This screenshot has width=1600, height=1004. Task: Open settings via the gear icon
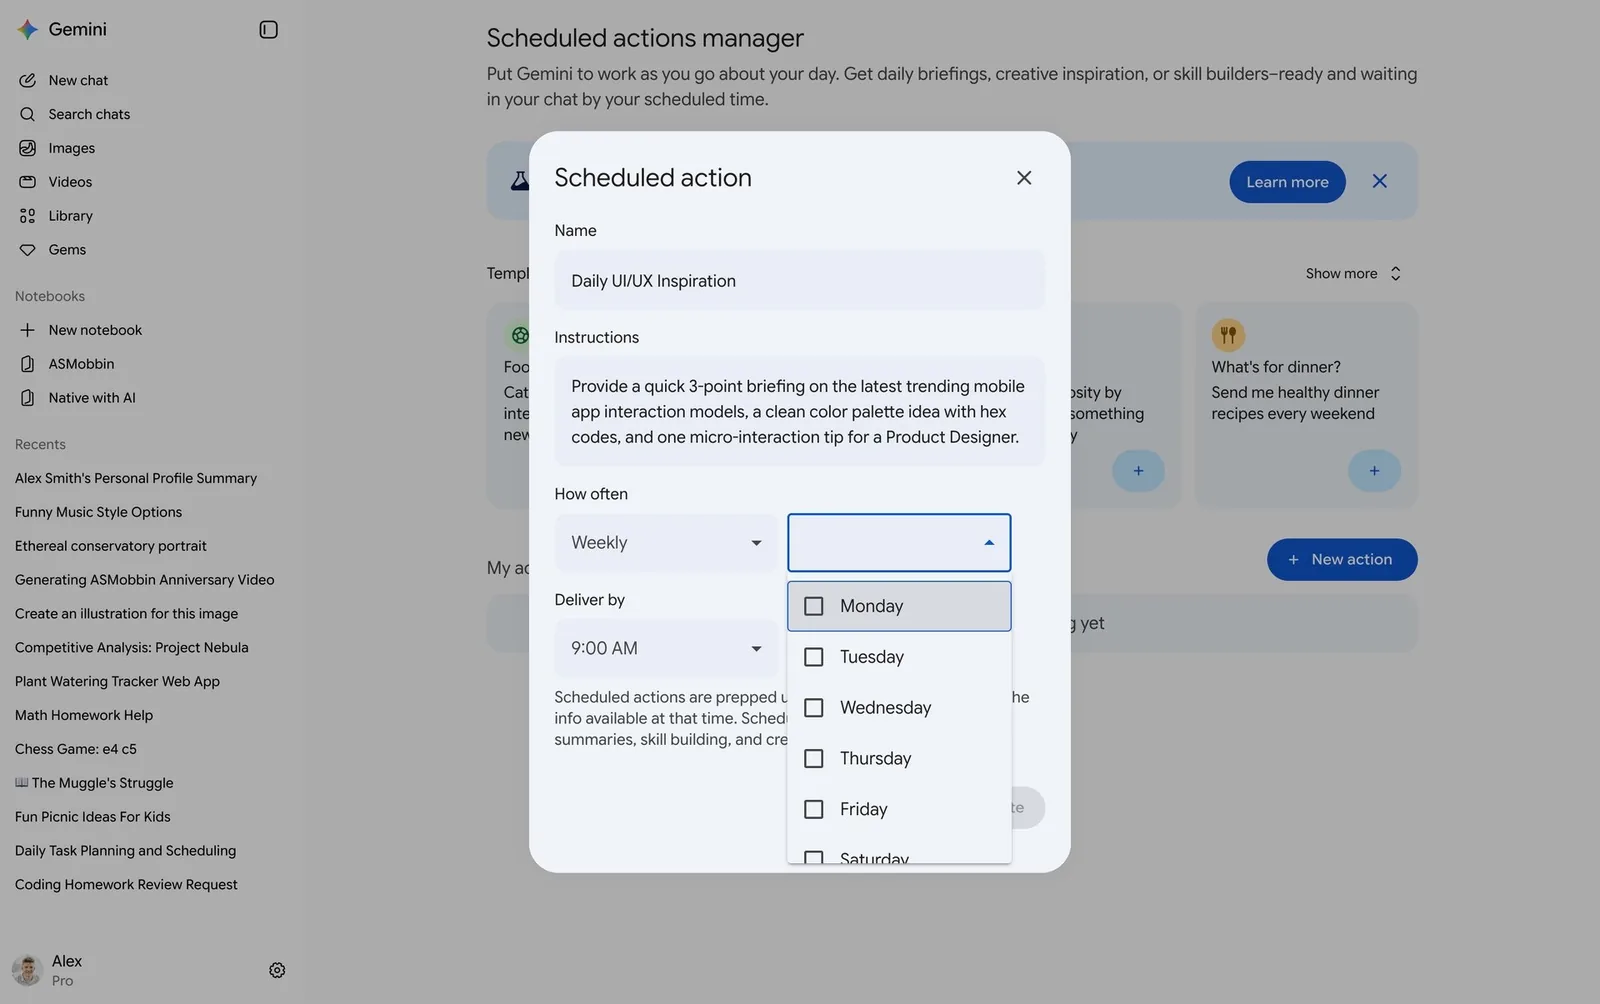pos(277,970)
